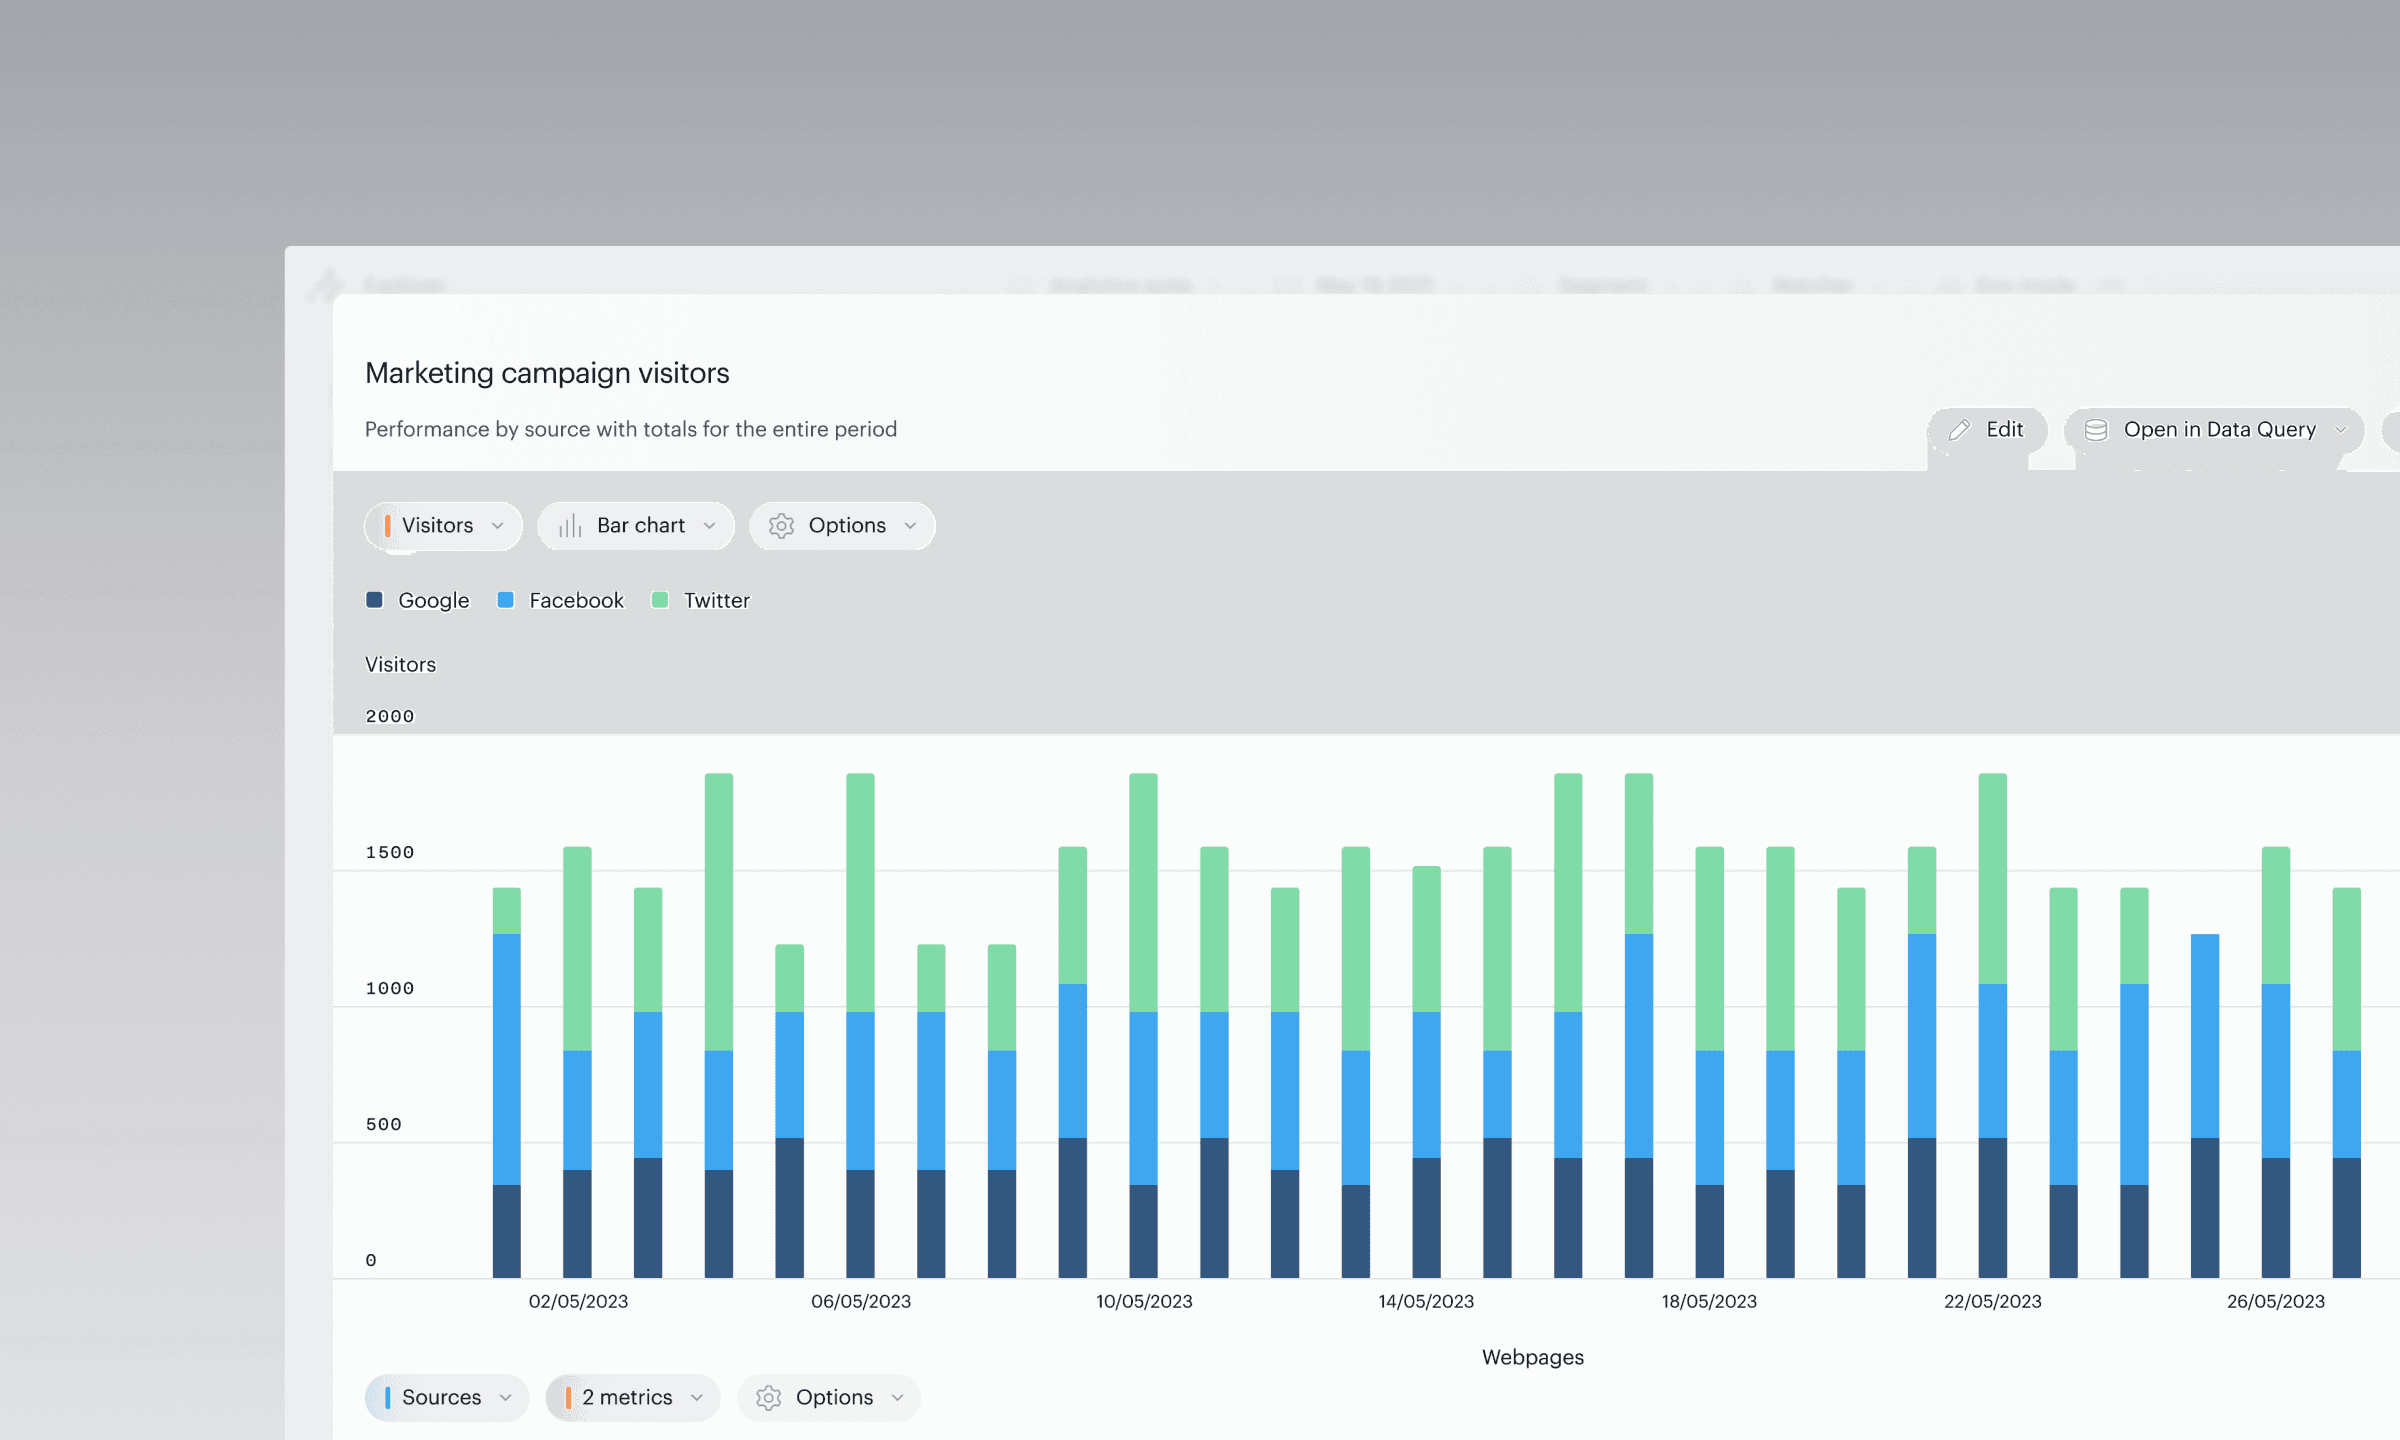Click the bar chart icon in the chart type pill
Screen dimensions: 2400x1440
570,526
